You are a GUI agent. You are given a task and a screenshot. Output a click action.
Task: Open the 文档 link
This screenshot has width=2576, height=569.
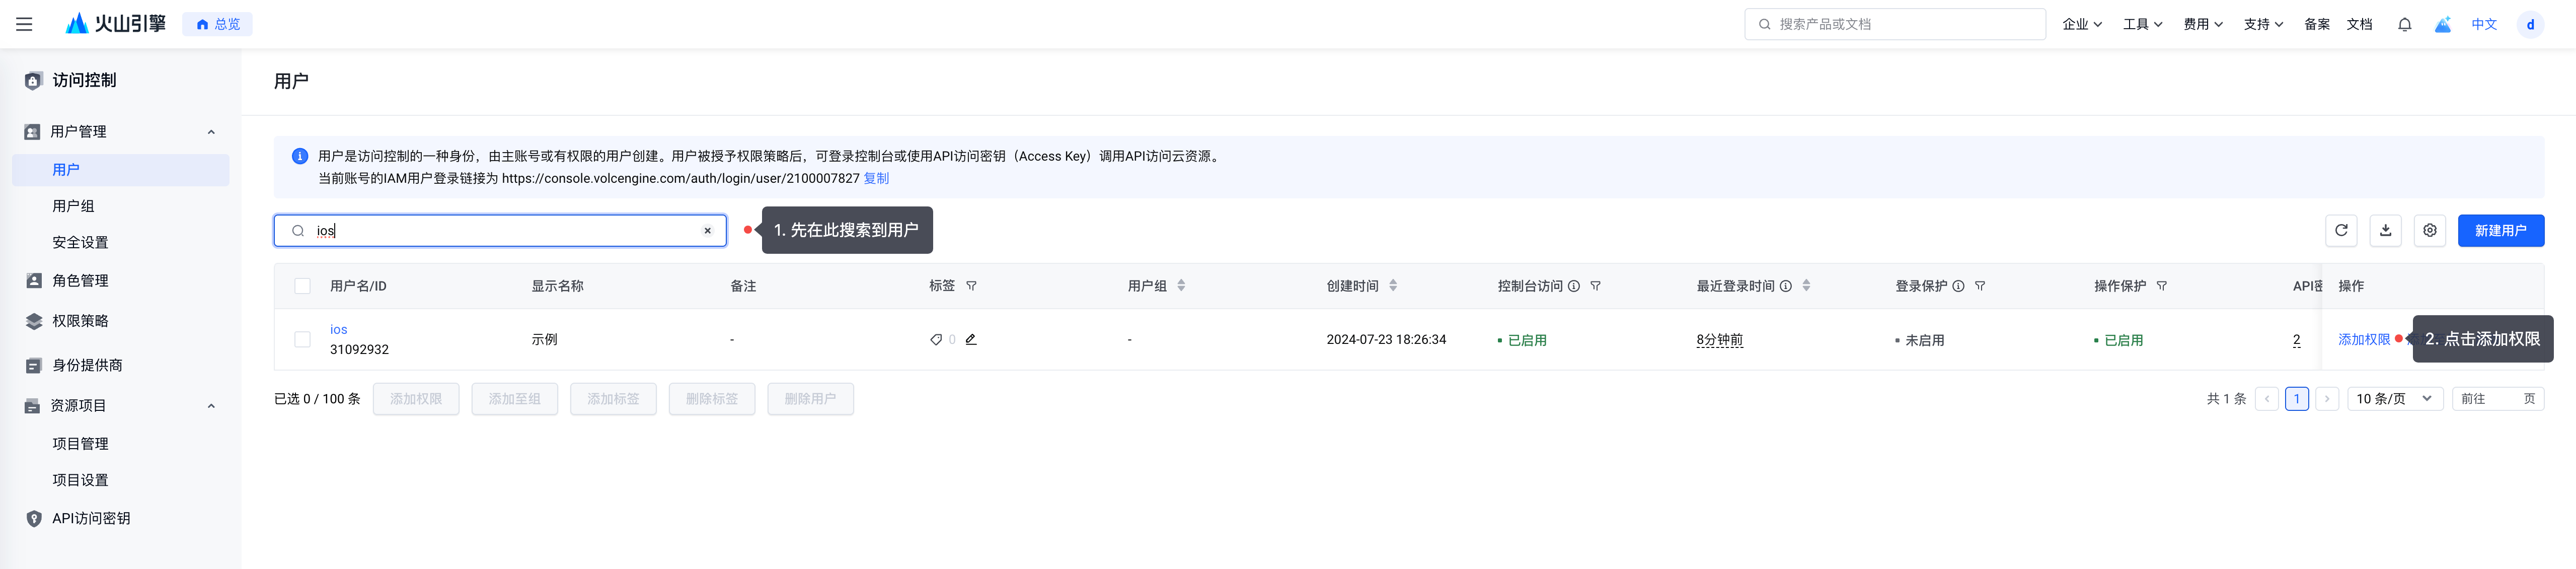[x=2359, y=24]
